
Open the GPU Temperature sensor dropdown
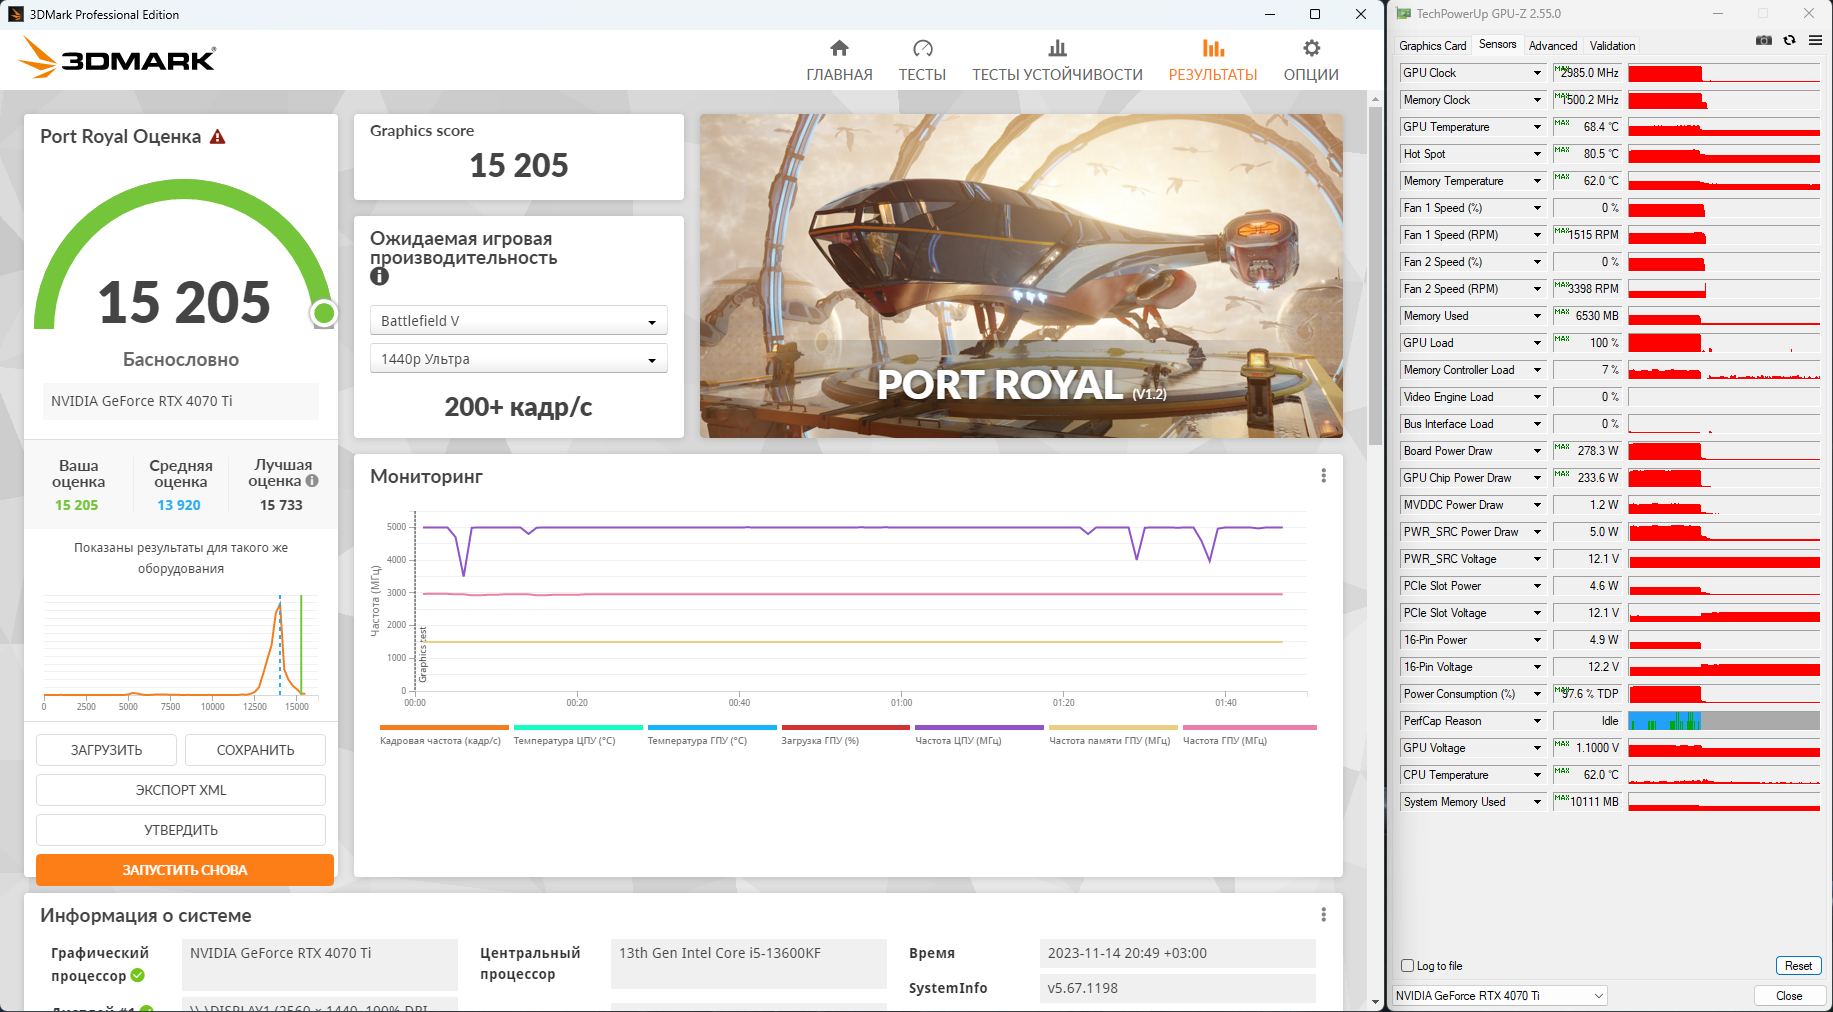[x=1537, y=127]
